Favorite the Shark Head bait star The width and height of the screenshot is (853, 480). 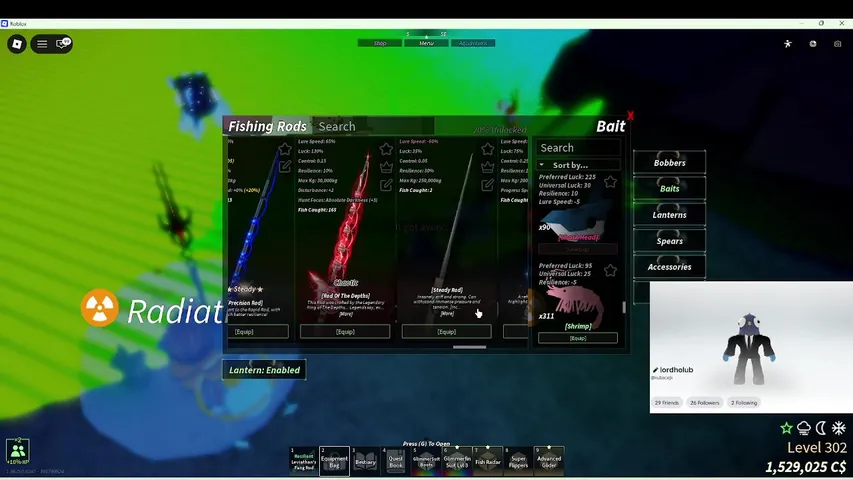[610, 182]
